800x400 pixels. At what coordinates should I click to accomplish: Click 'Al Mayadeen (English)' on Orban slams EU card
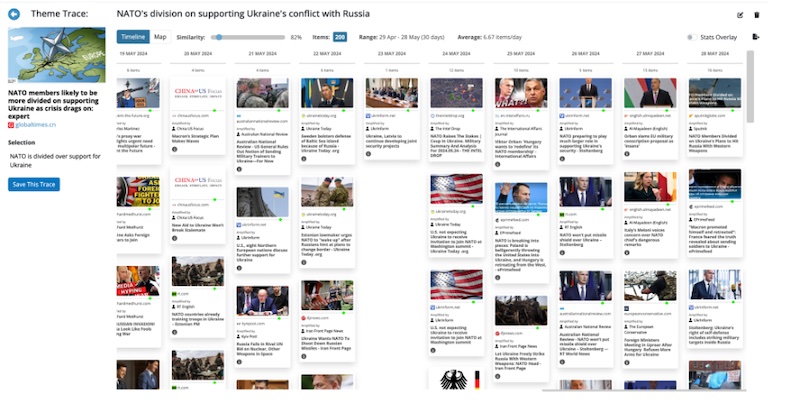point(648,129)
